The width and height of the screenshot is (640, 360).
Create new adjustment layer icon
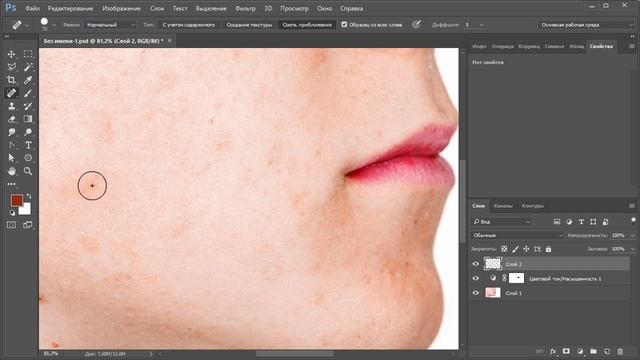coord(580,351)
